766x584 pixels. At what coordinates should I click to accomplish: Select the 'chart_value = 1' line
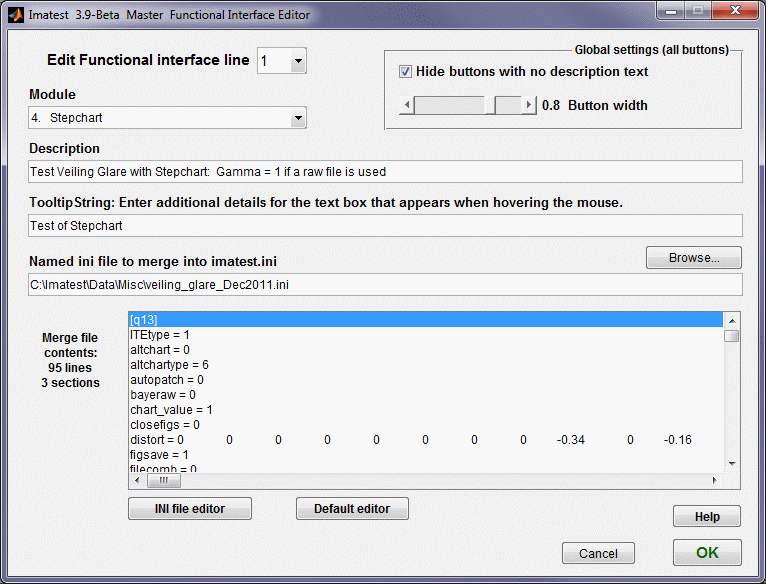(x=426, y=410)
